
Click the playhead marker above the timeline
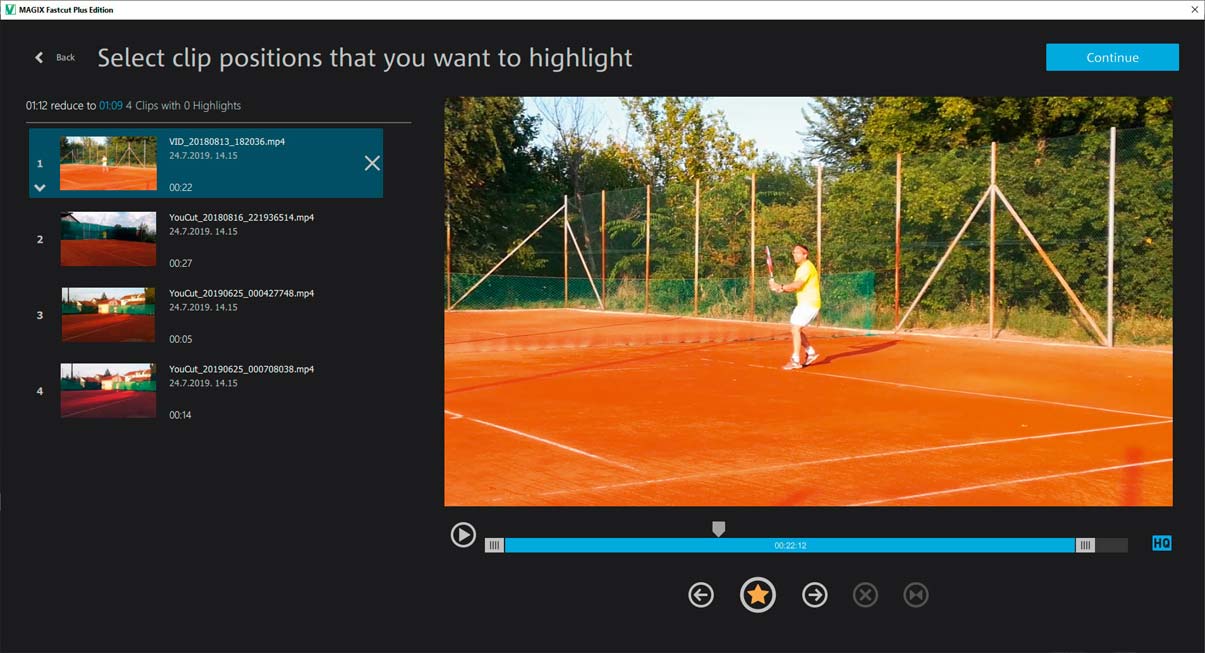(x=718, y=528)
